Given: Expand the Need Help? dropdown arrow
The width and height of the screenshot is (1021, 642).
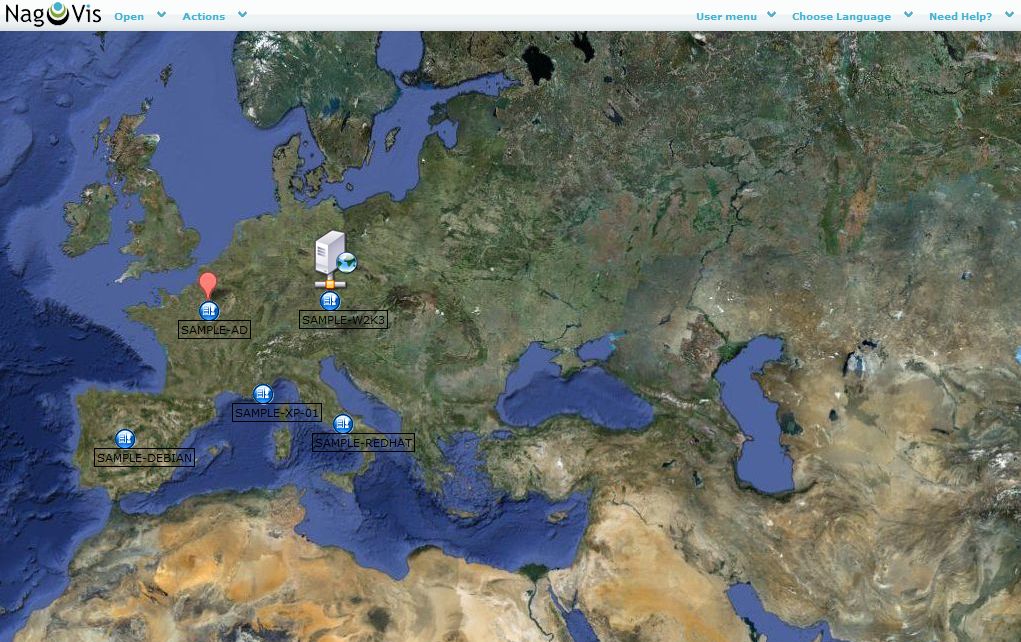Looking at the screenshot, I should point(1009,15).
